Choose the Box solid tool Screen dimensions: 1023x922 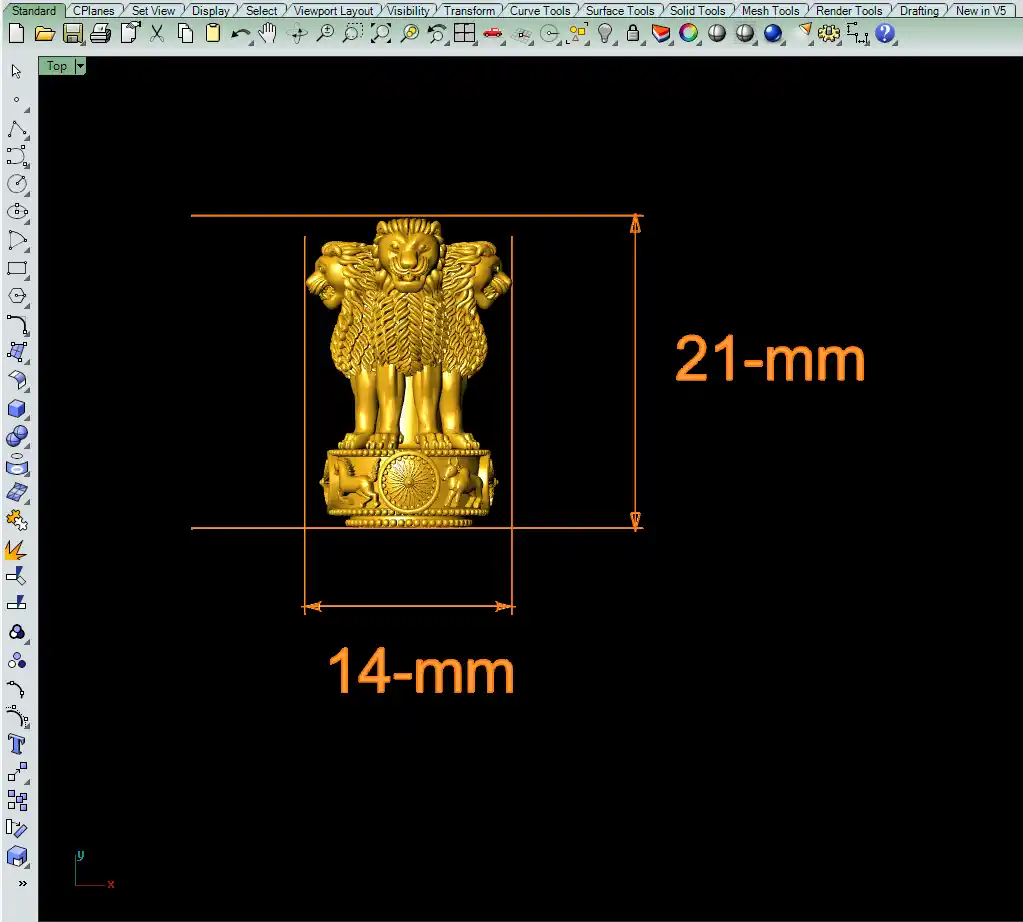point(17,409)
